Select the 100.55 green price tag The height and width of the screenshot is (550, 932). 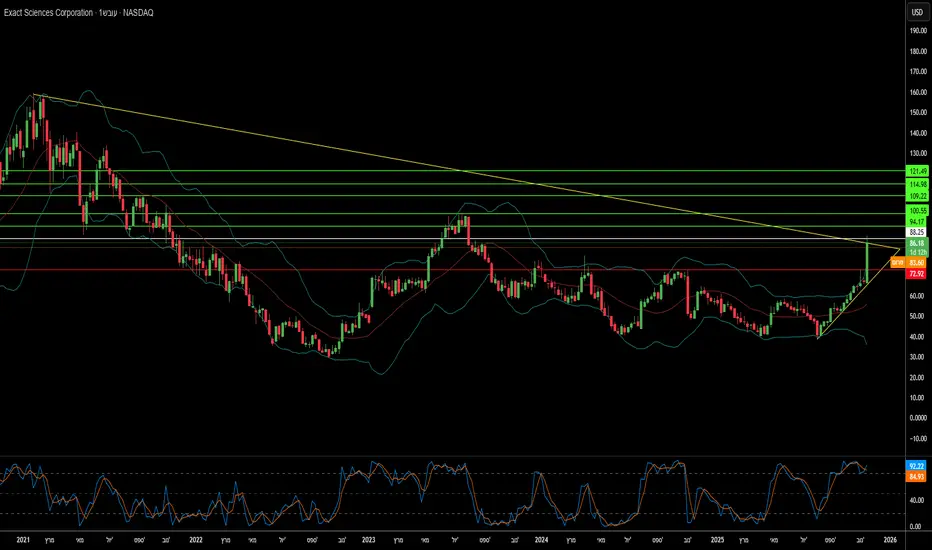click(918, 213)
